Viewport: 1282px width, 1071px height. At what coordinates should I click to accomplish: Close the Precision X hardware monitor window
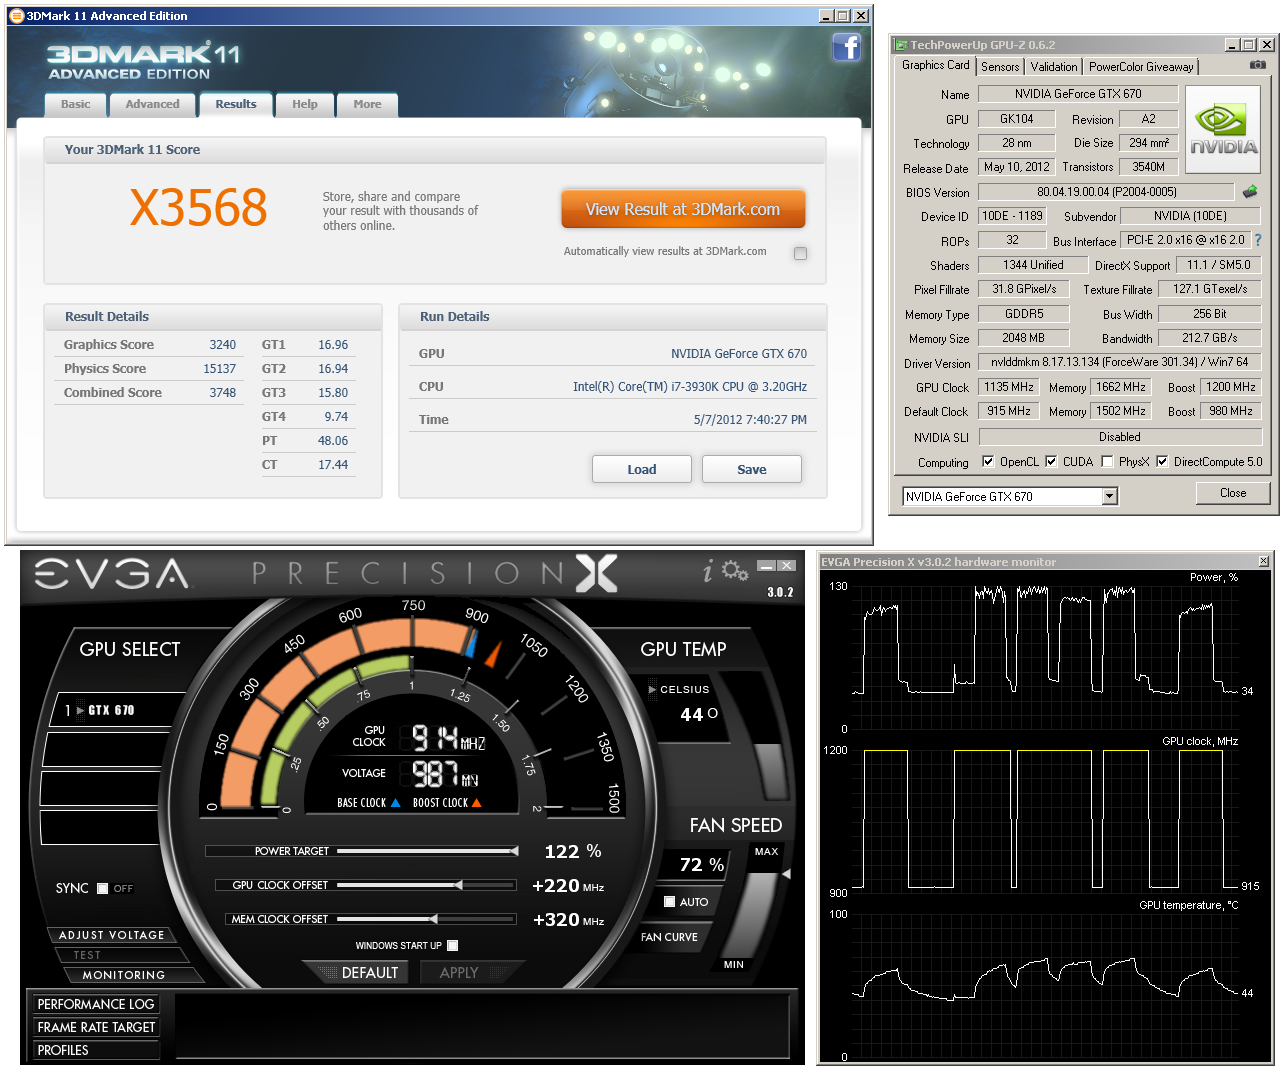click(x=1263, y=561)
